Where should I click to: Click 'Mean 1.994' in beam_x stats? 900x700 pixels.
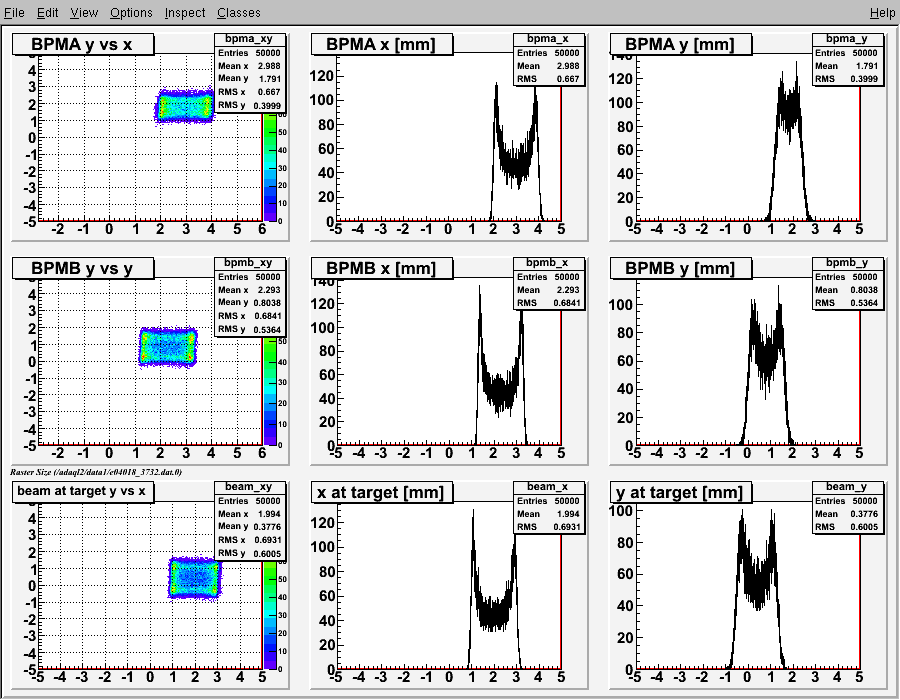tap(548, 514)
